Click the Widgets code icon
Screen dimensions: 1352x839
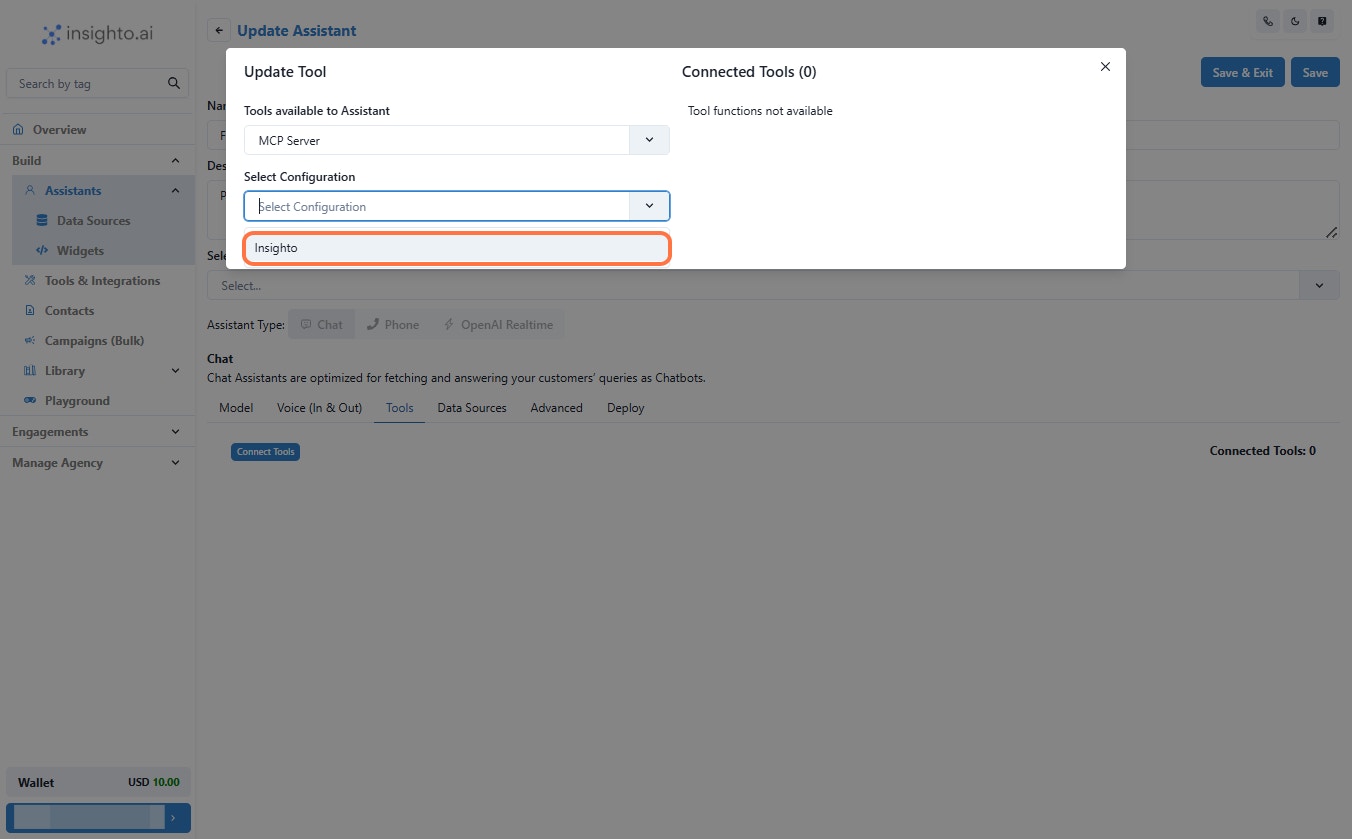(42, 251)
